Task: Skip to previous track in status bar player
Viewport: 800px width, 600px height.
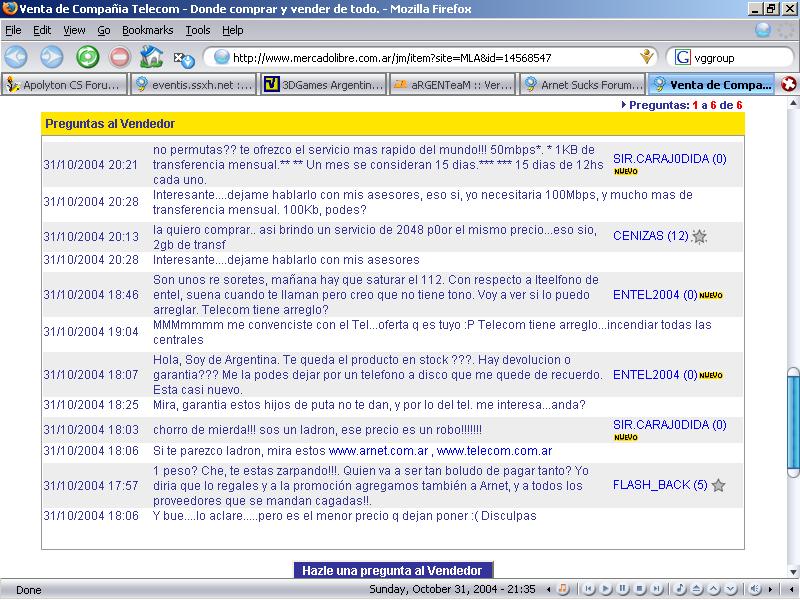Action: (x=588, y=589)
